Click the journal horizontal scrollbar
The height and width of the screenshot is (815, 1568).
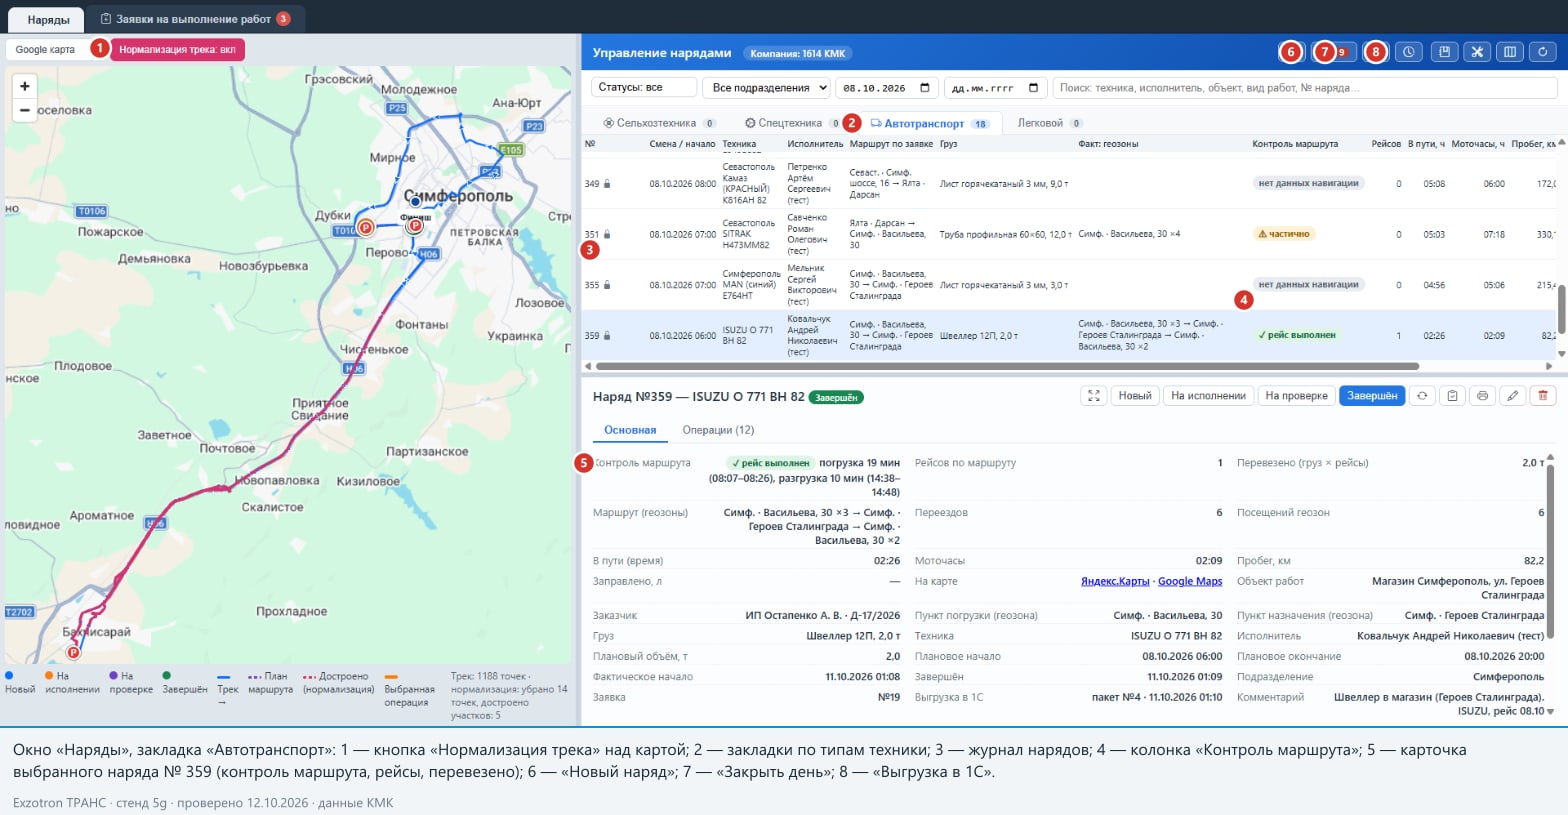(1007, 366)
